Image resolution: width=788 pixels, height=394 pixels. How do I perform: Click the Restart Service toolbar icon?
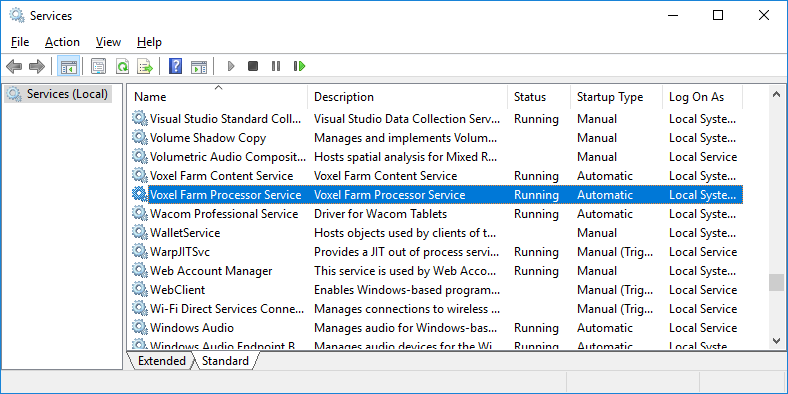coord(299,66)
